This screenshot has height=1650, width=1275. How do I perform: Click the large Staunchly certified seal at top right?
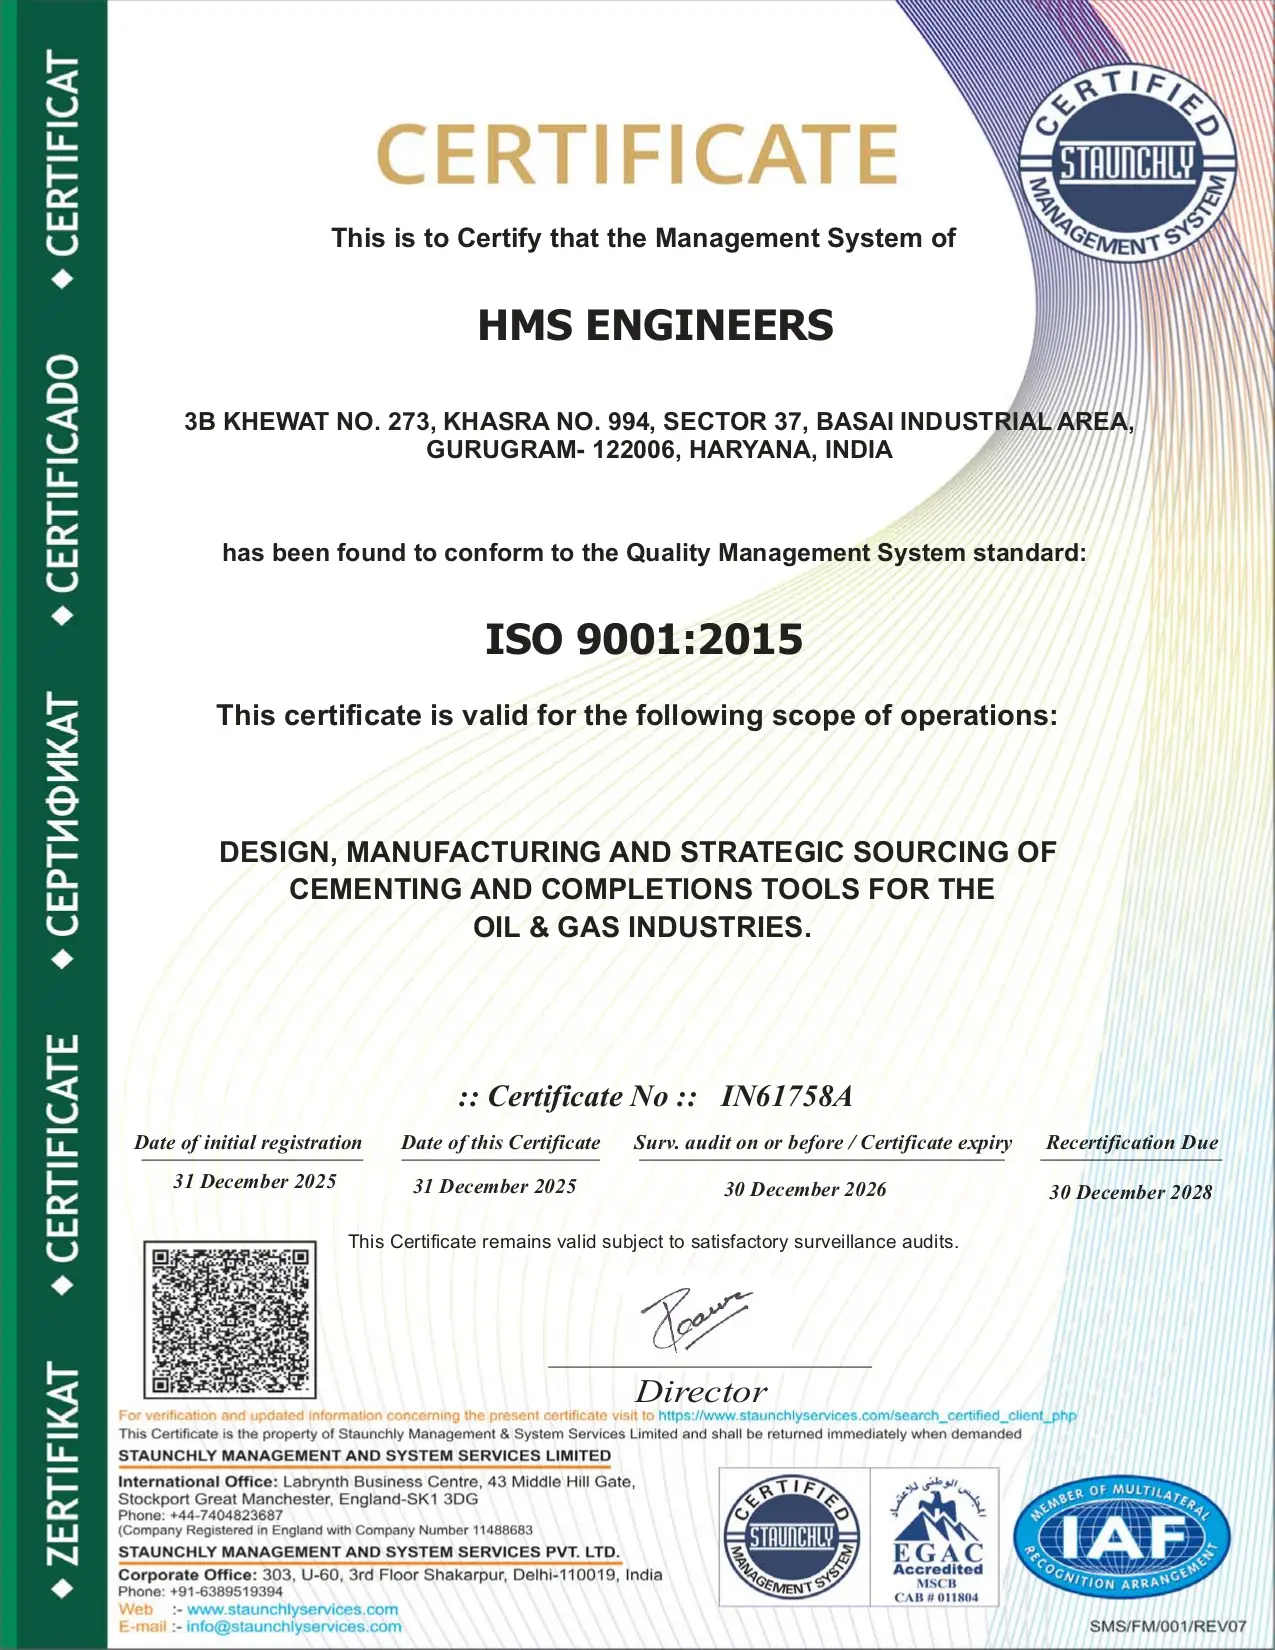pos(1127,162)
